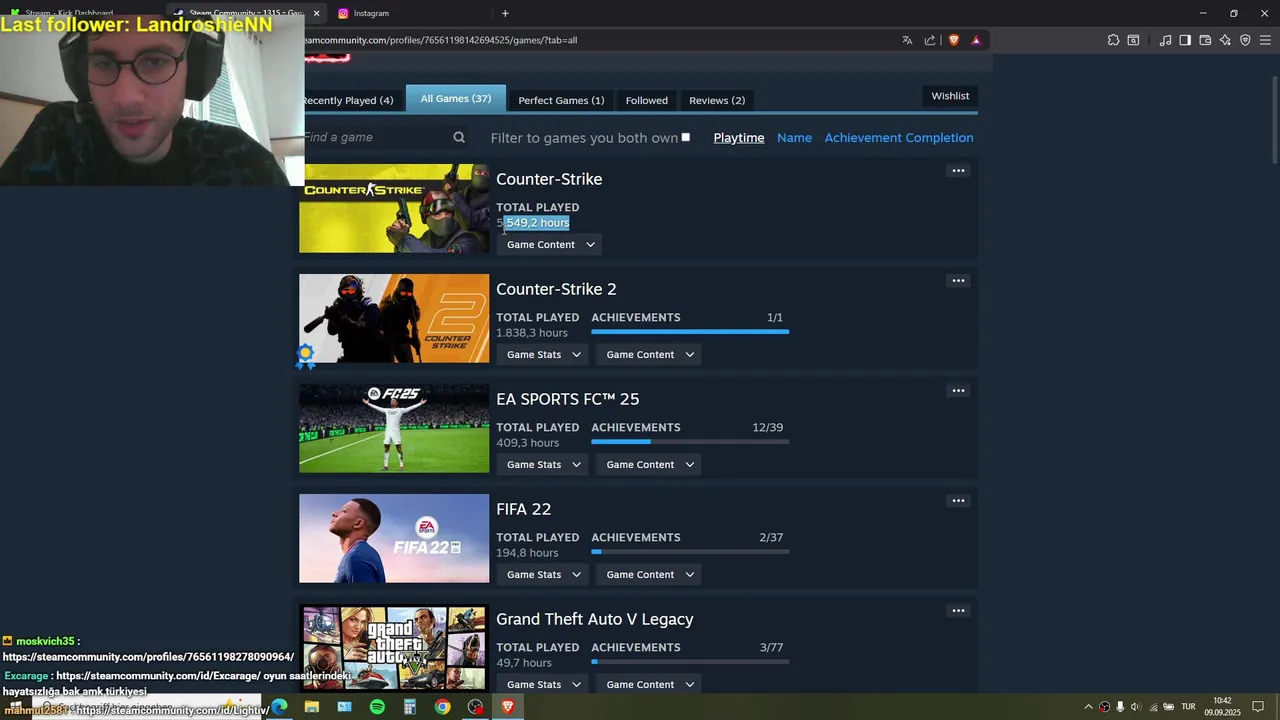Click FIFA 22 achievements progress bar
1280x720 pixels.
pos(690,552)
